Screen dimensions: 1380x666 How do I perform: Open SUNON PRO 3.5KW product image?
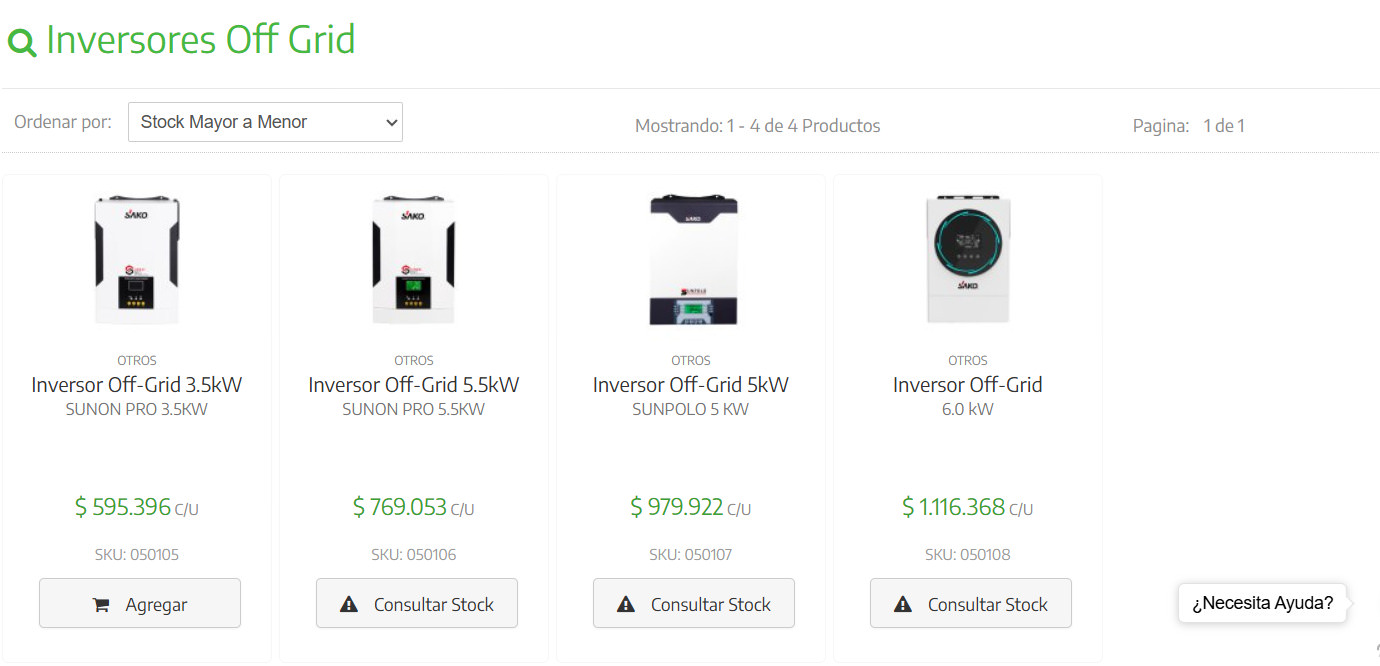tap(137, 259)
